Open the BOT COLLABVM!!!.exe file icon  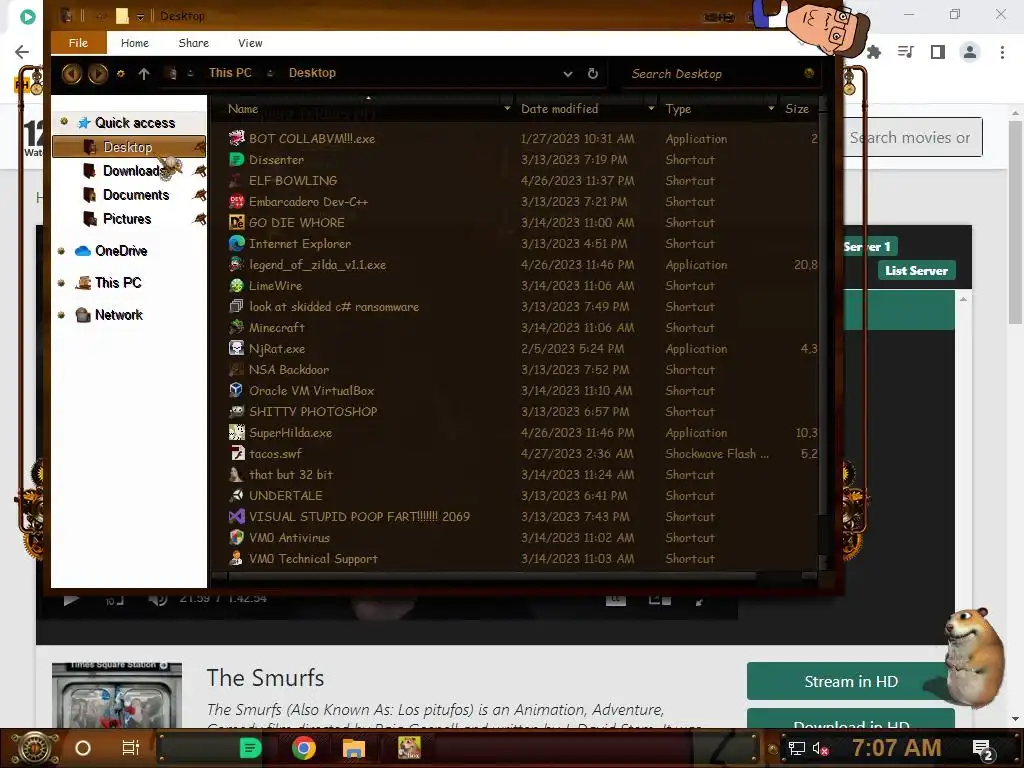click(236, 138)
